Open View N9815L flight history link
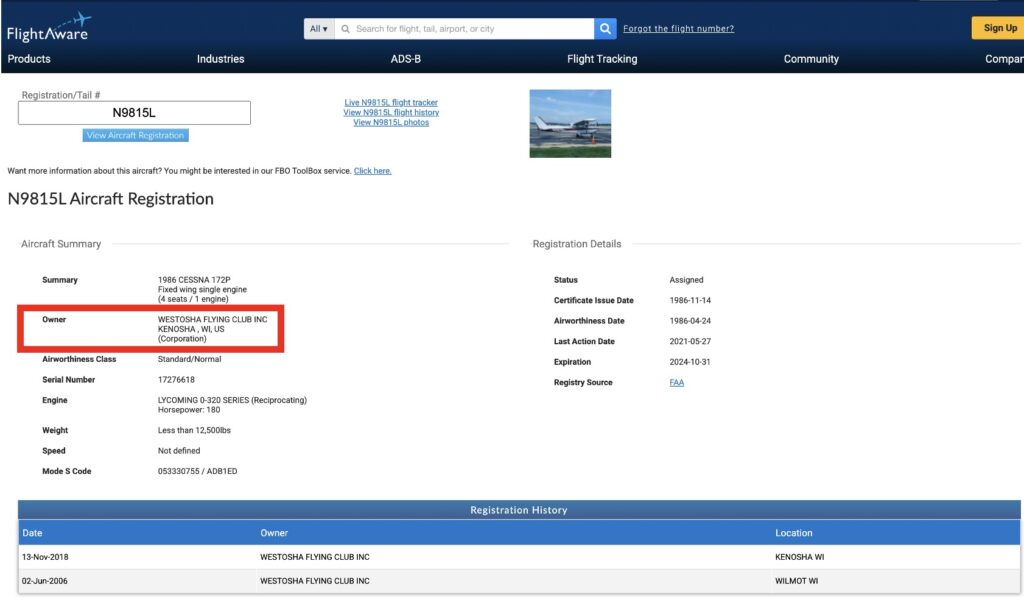Viewport: 1024px width, 597px height. (391, 112)
